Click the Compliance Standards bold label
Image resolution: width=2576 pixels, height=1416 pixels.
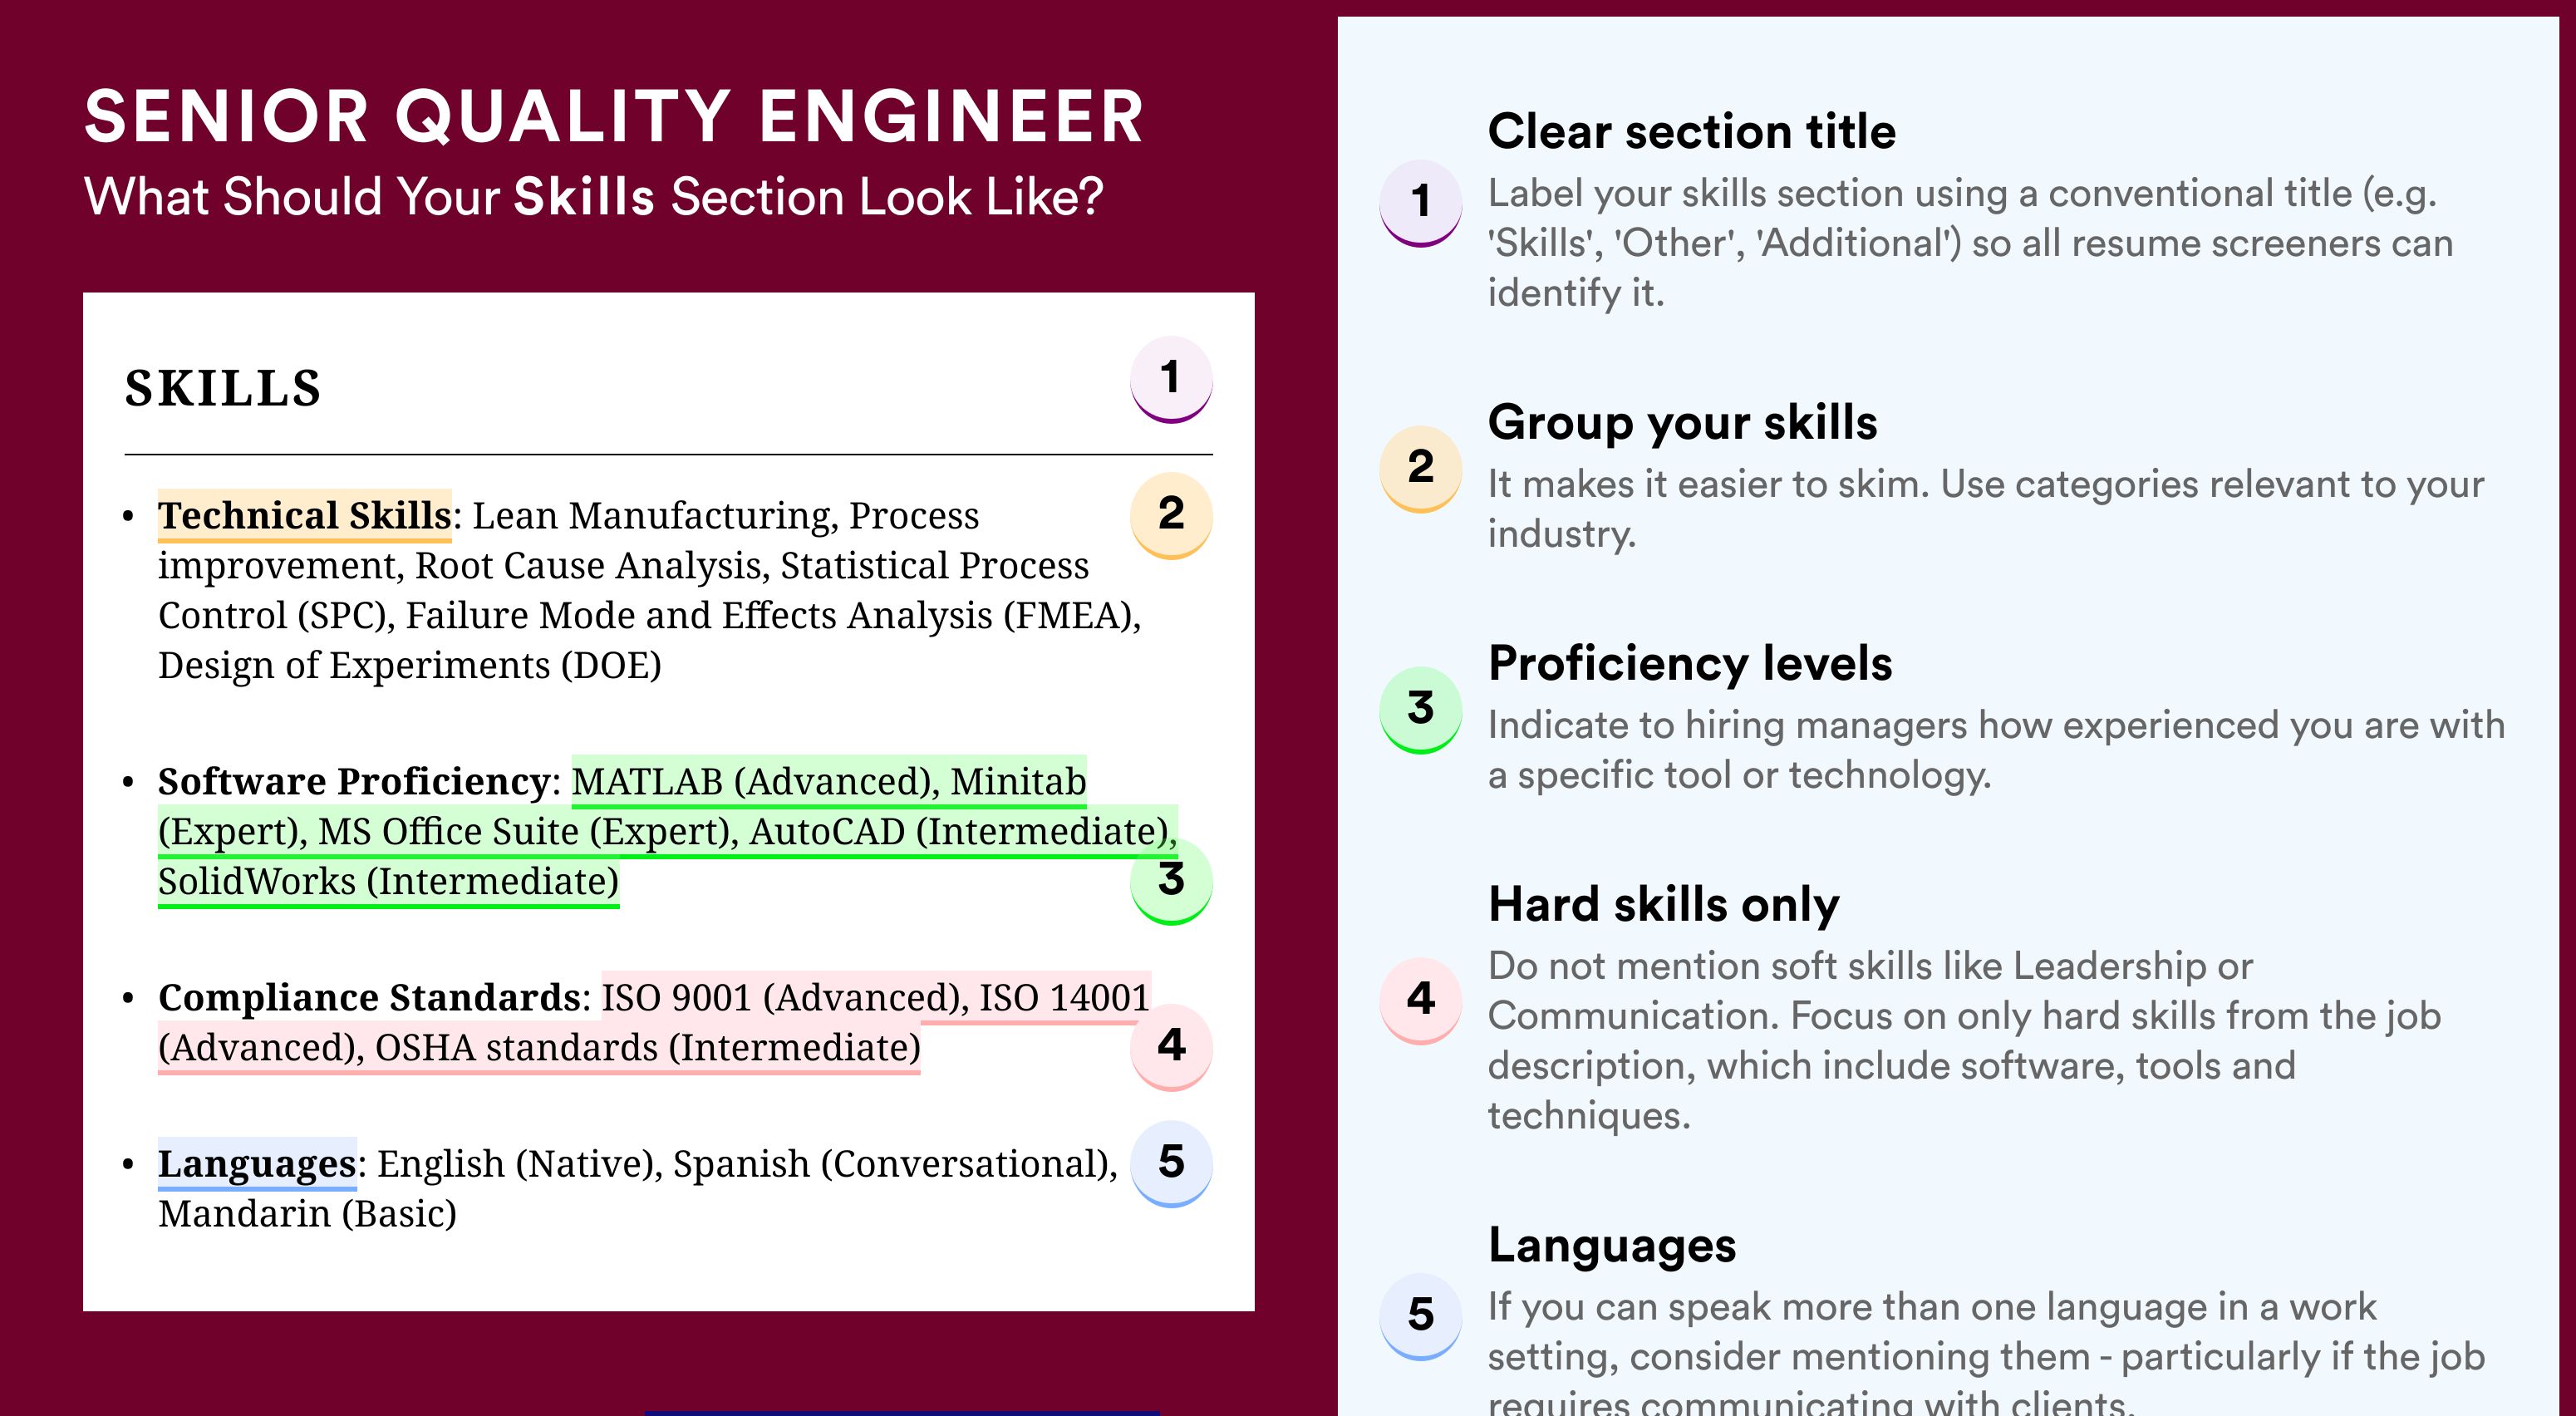369,997
